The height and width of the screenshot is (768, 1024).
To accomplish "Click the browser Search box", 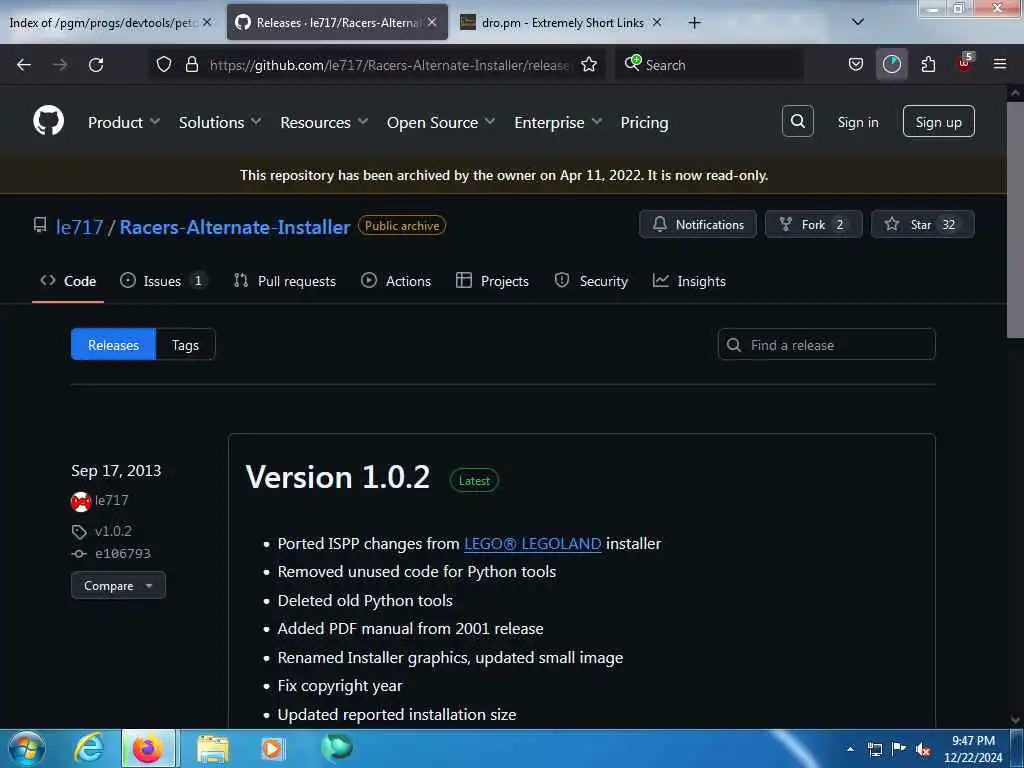I will [x=710, y=65].
